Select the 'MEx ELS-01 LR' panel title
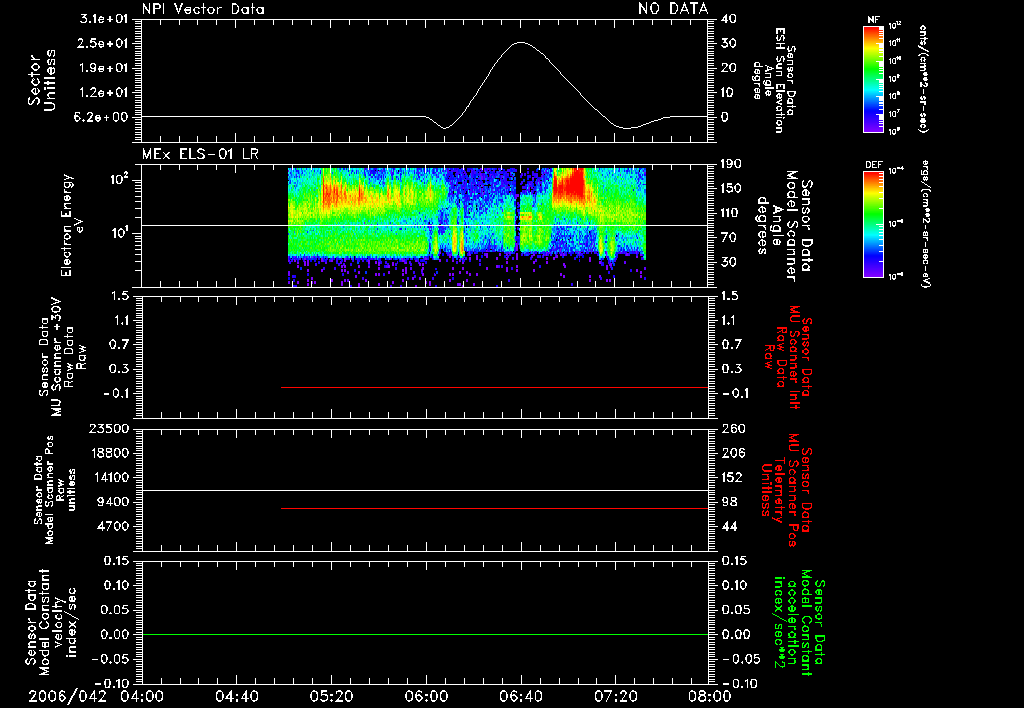Screen dimensions: 1024x708 pos(200,154)
